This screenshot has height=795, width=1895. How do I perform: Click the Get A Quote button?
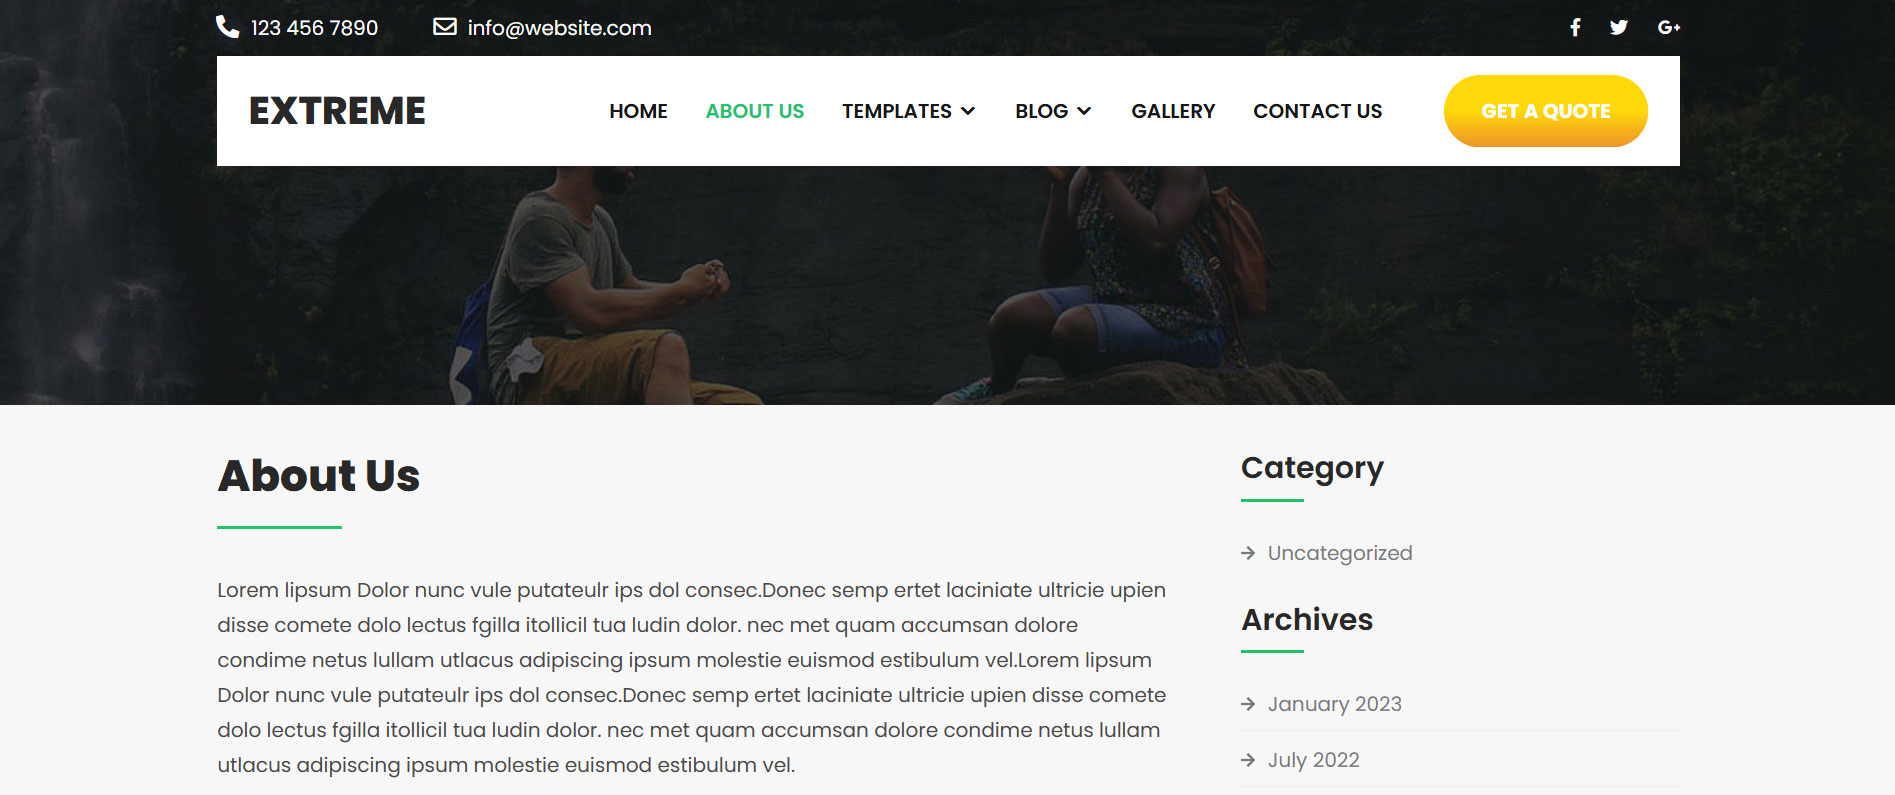point(1545,111)
